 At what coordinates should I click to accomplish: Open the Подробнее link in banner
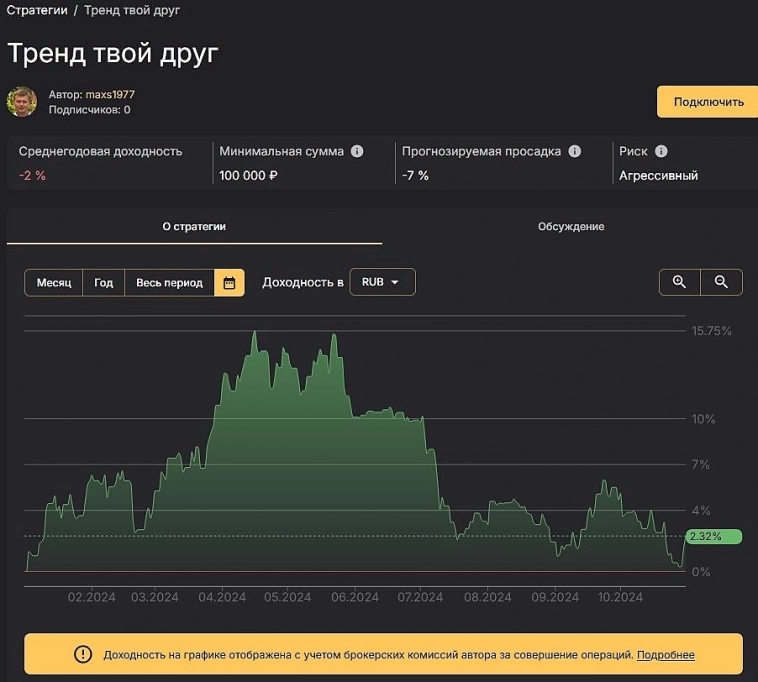tap(666, 655)
